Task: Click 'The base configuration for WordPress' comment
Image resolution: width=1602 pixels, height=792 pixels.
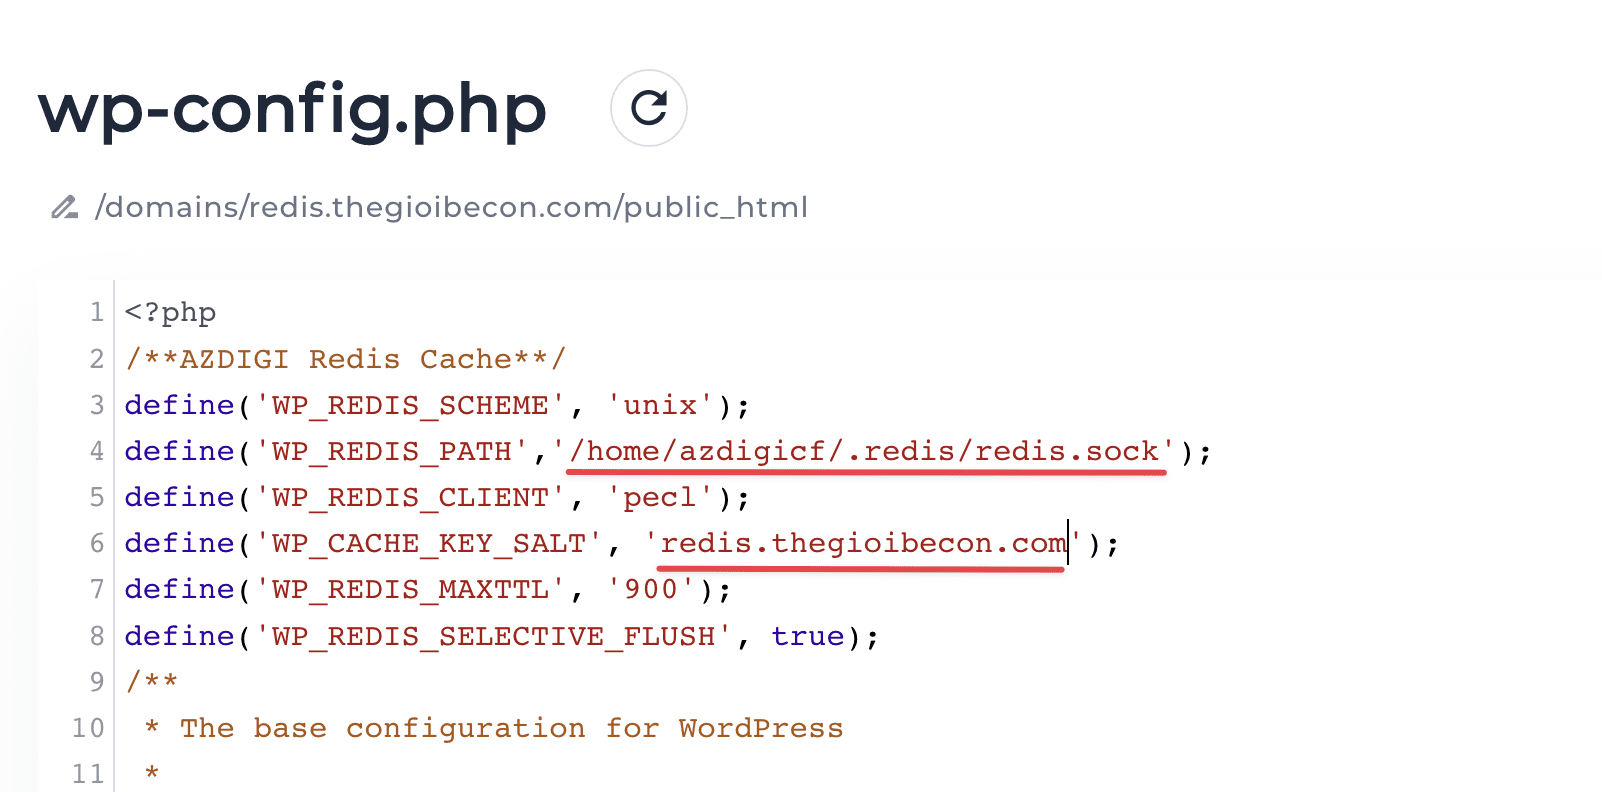Action: (x=512, y=728)
